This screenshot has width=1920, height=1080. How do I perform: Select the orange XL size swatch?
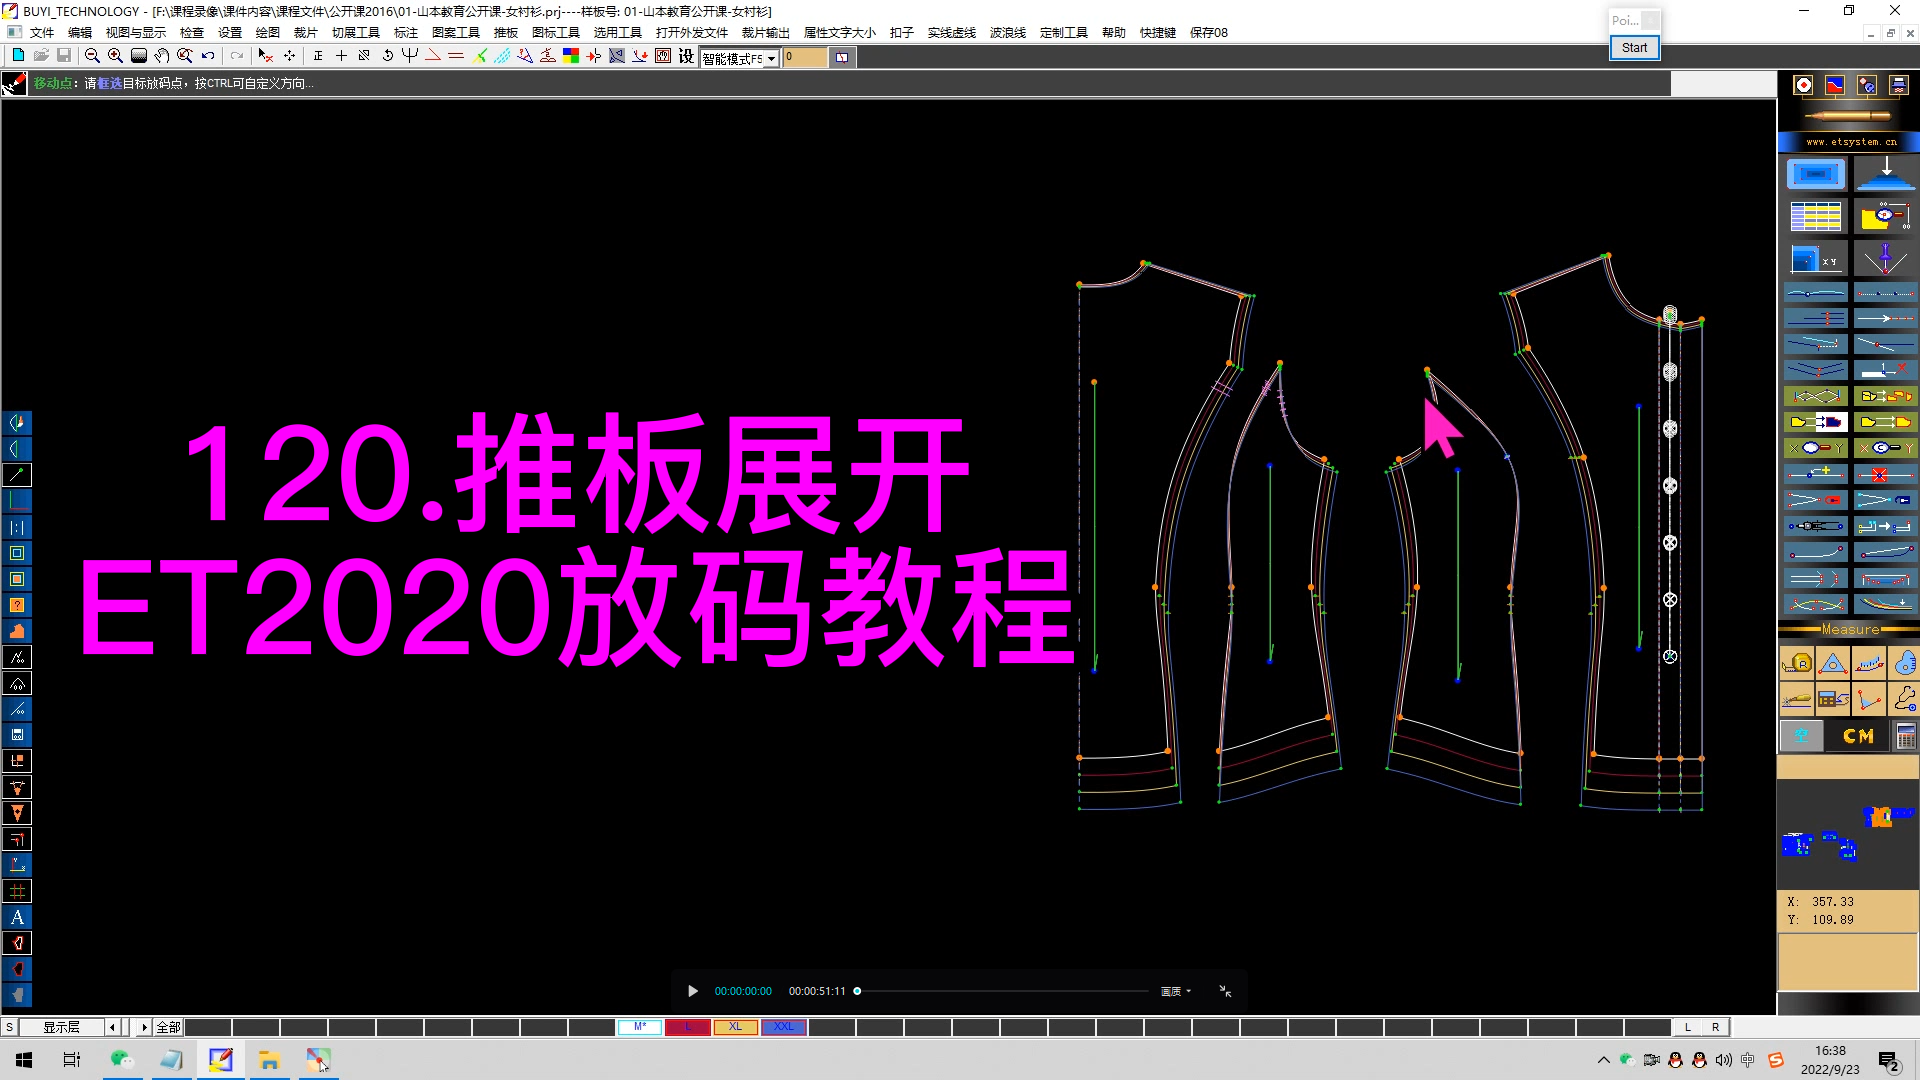[x=736, y=1027]
